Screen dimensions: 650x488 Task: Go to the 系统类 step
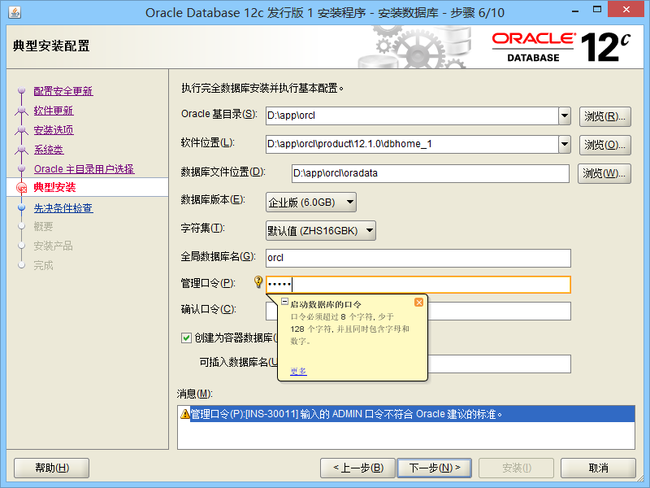49,149
